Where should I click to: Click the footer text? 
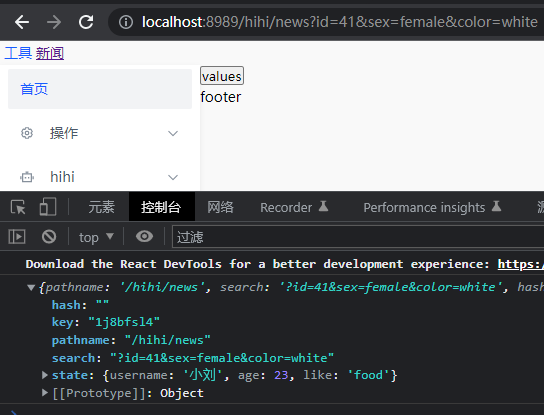[x=221, y=97]
